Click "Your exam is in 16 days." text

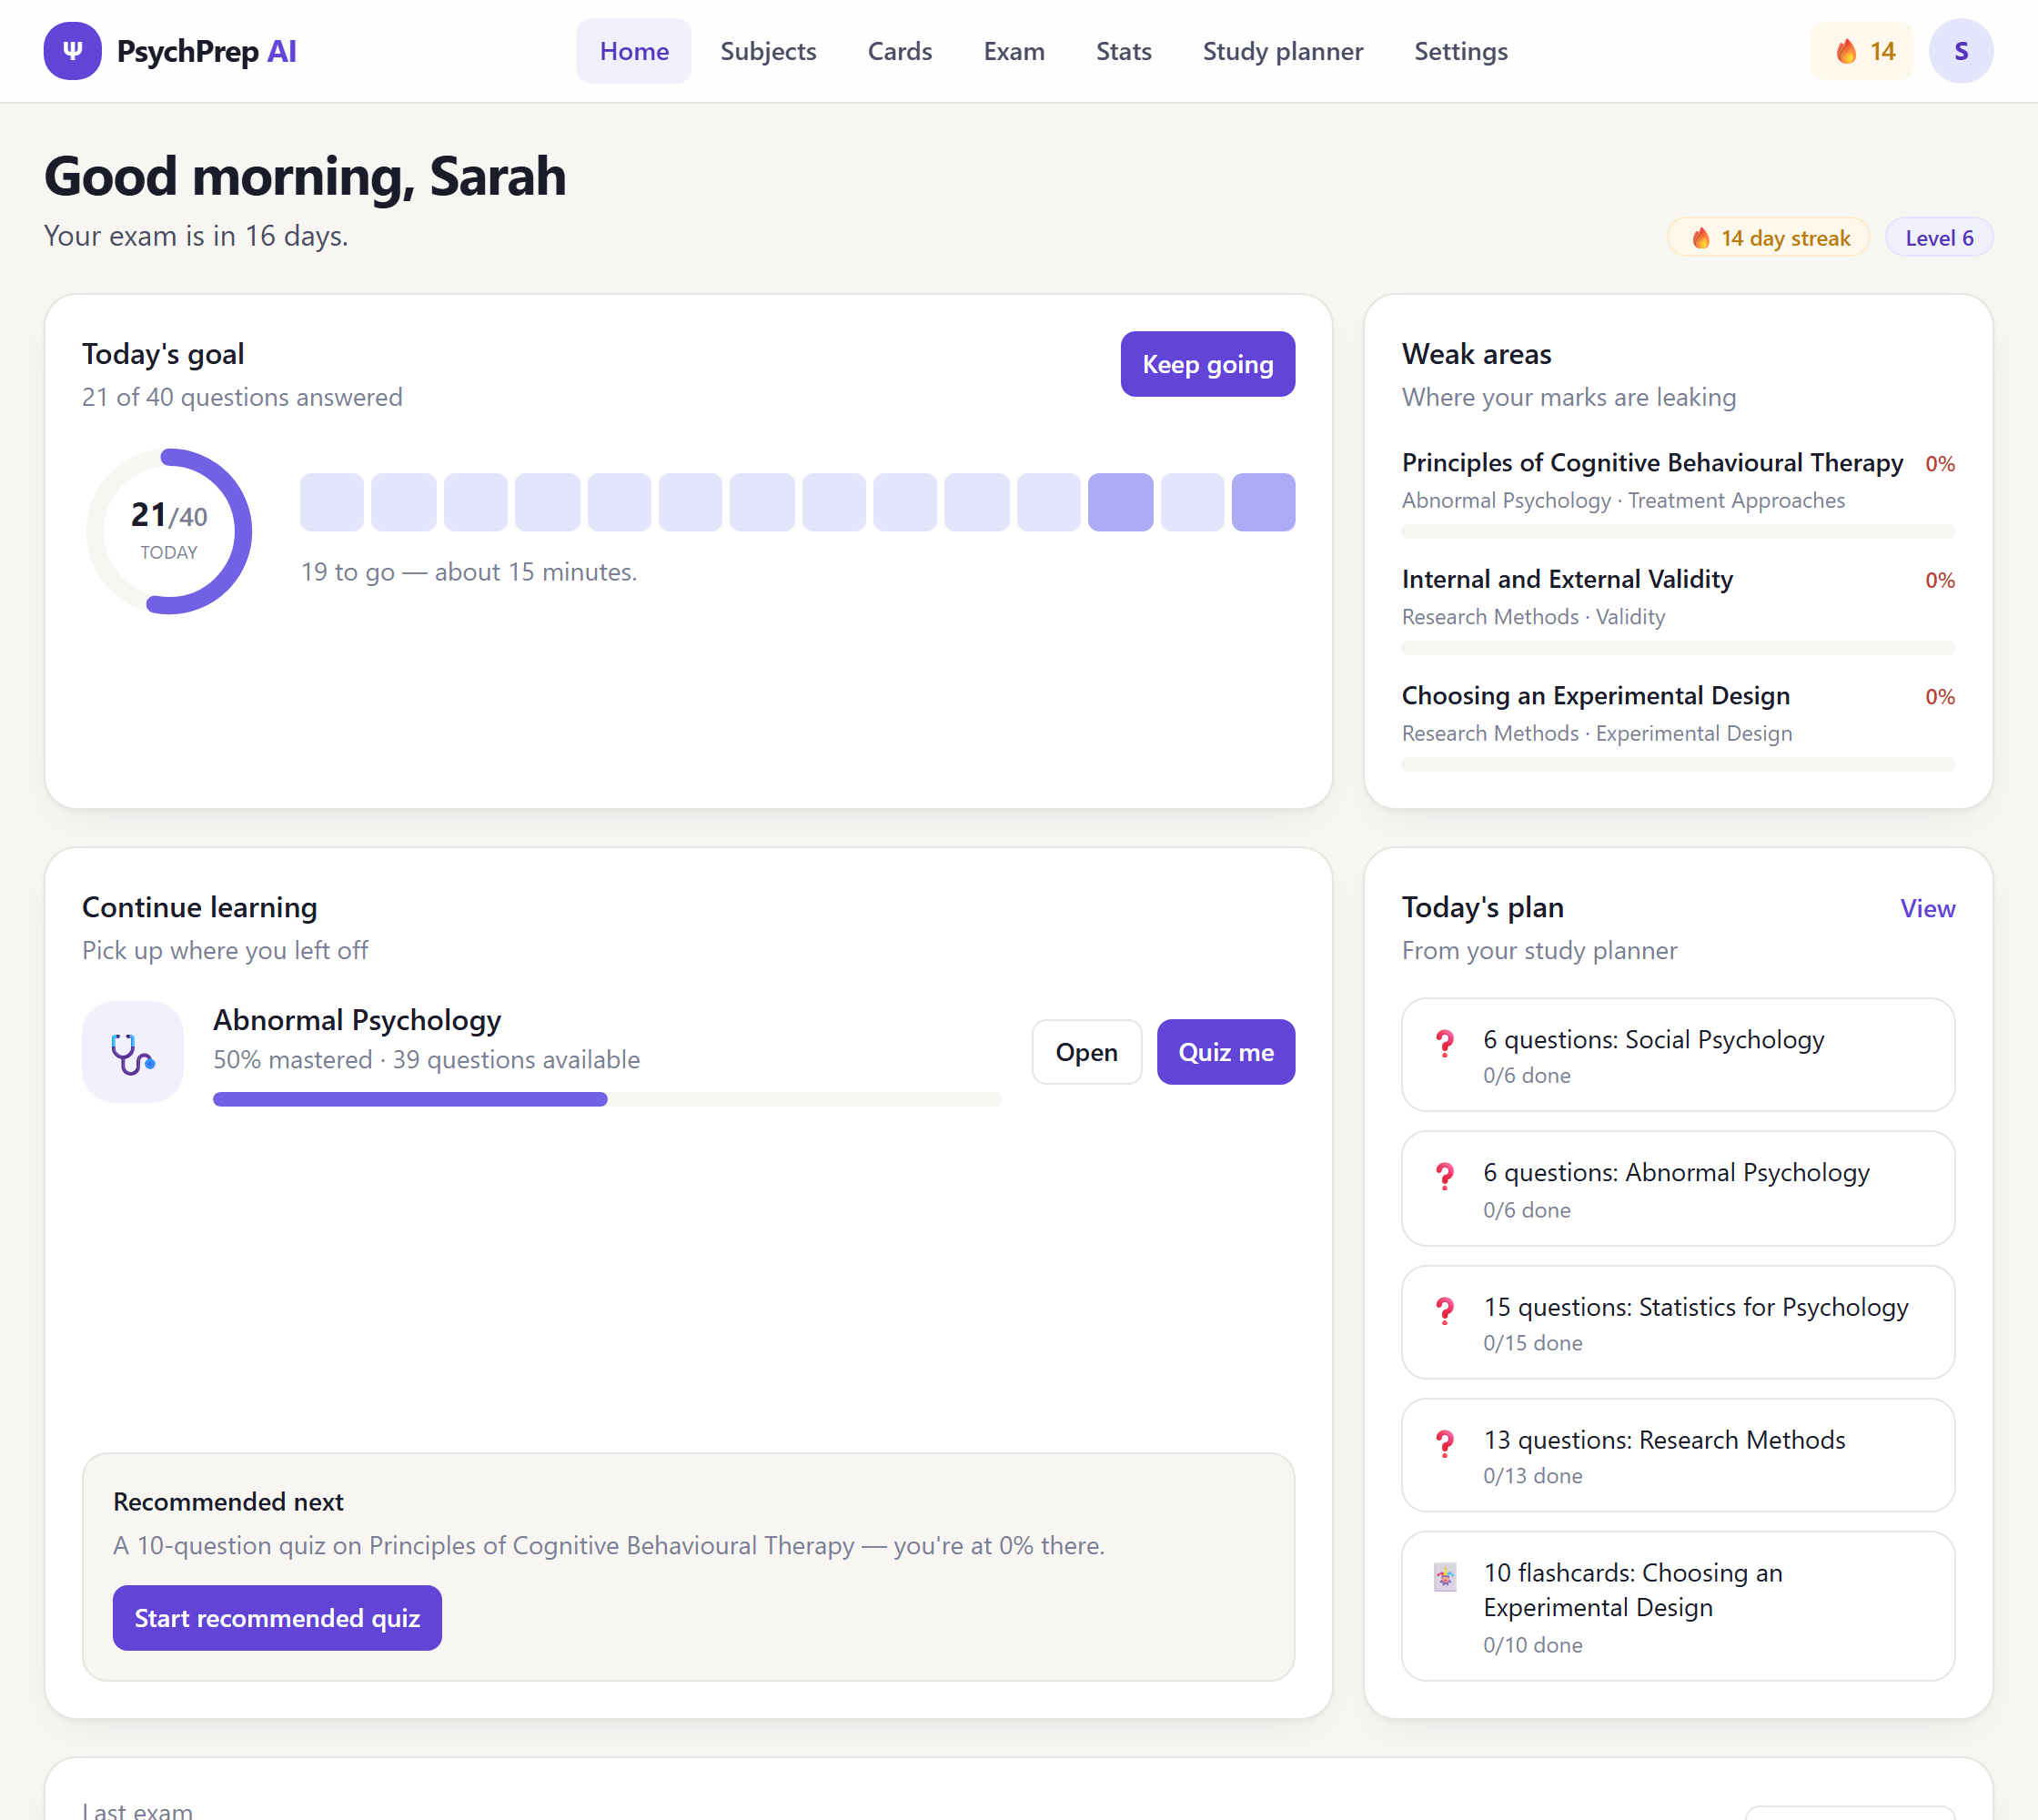tap(196, 236)
